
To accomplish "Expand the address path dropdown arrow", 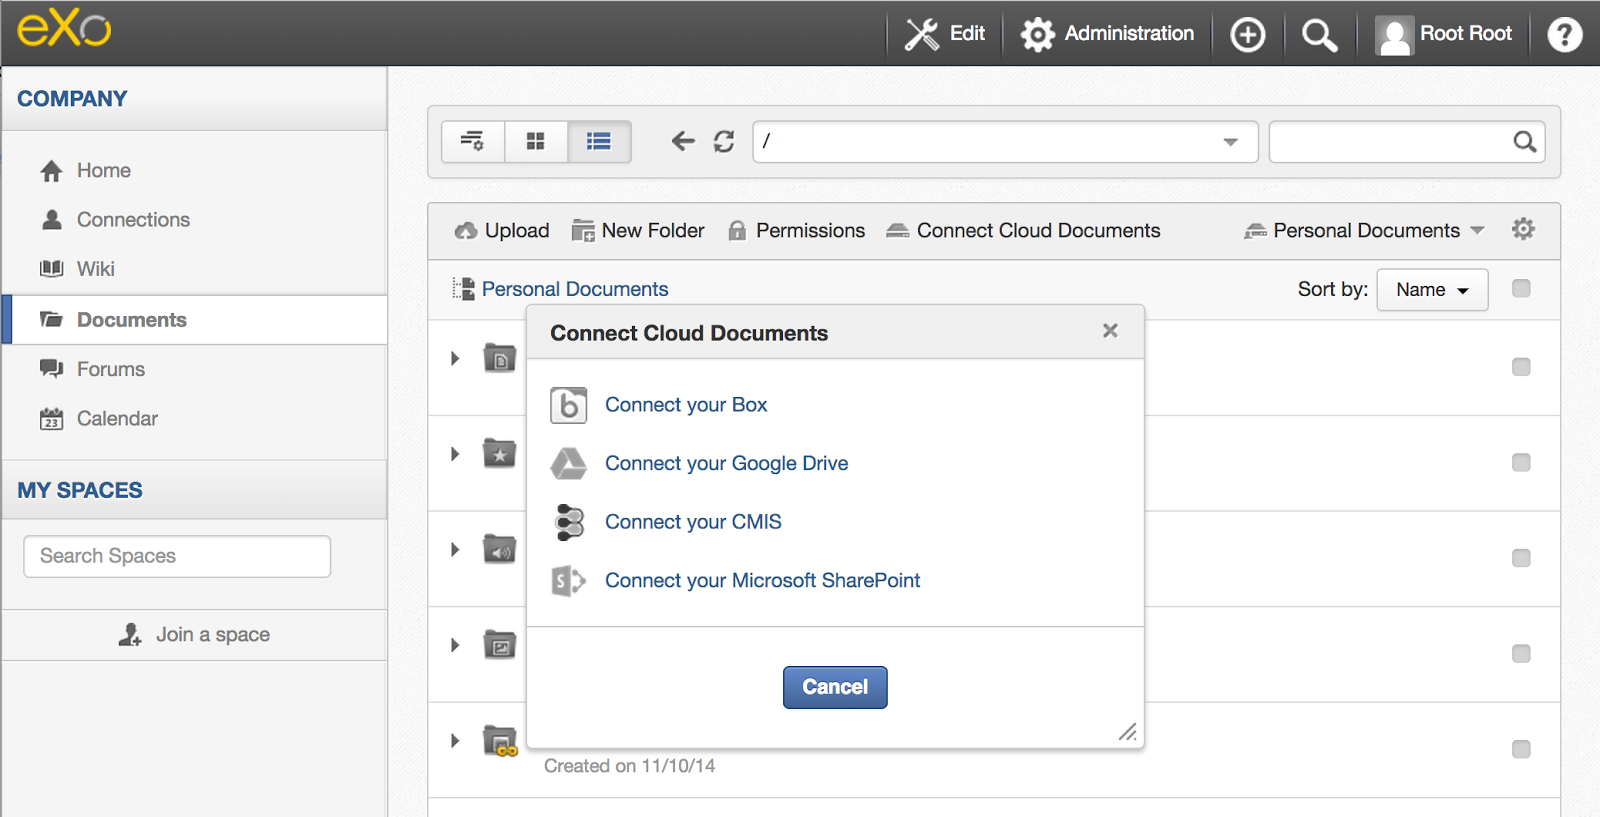I will [1230, 142].
